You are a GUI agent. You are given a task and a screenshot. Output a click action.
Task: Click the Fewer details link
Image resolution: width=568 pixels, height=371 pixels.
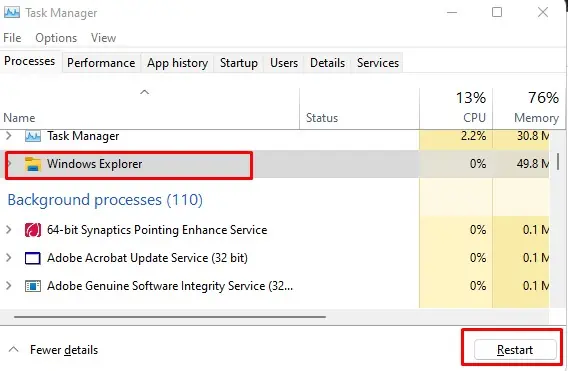point(64,350)
